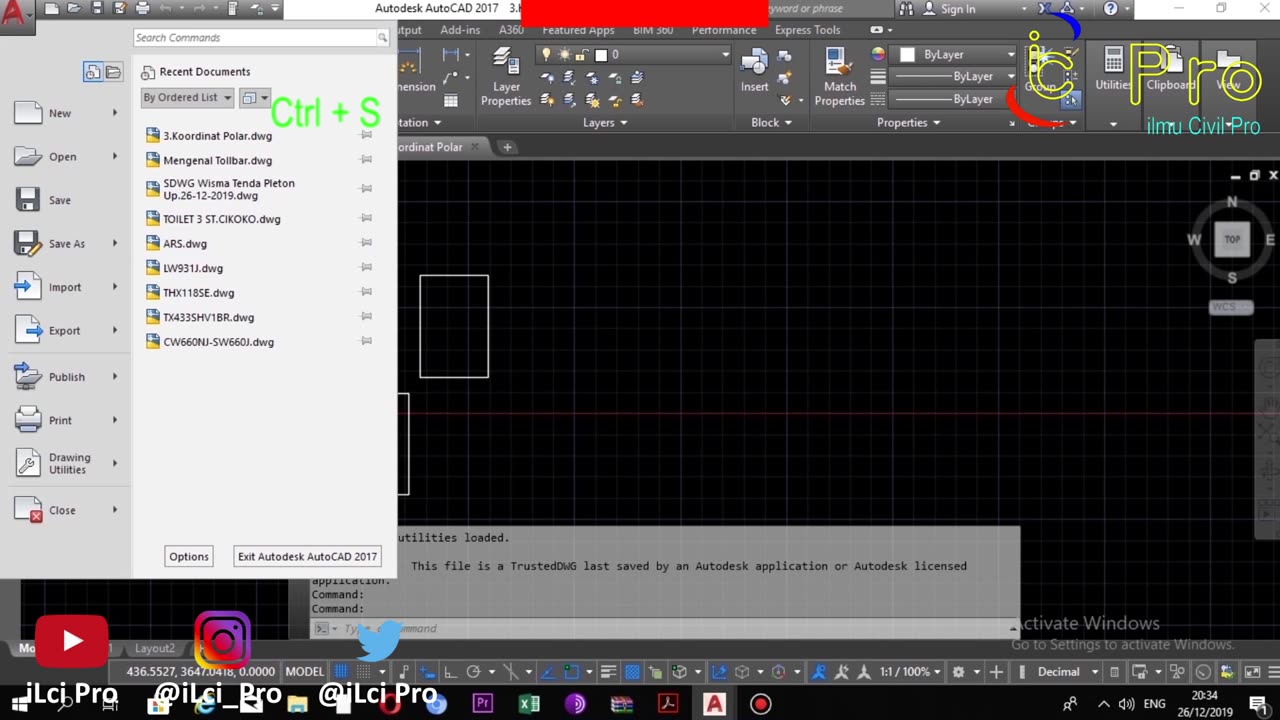Click the pin icon beside LW931J.dwg
Viewport: 1280px width, 720px height.
(366, 267)
